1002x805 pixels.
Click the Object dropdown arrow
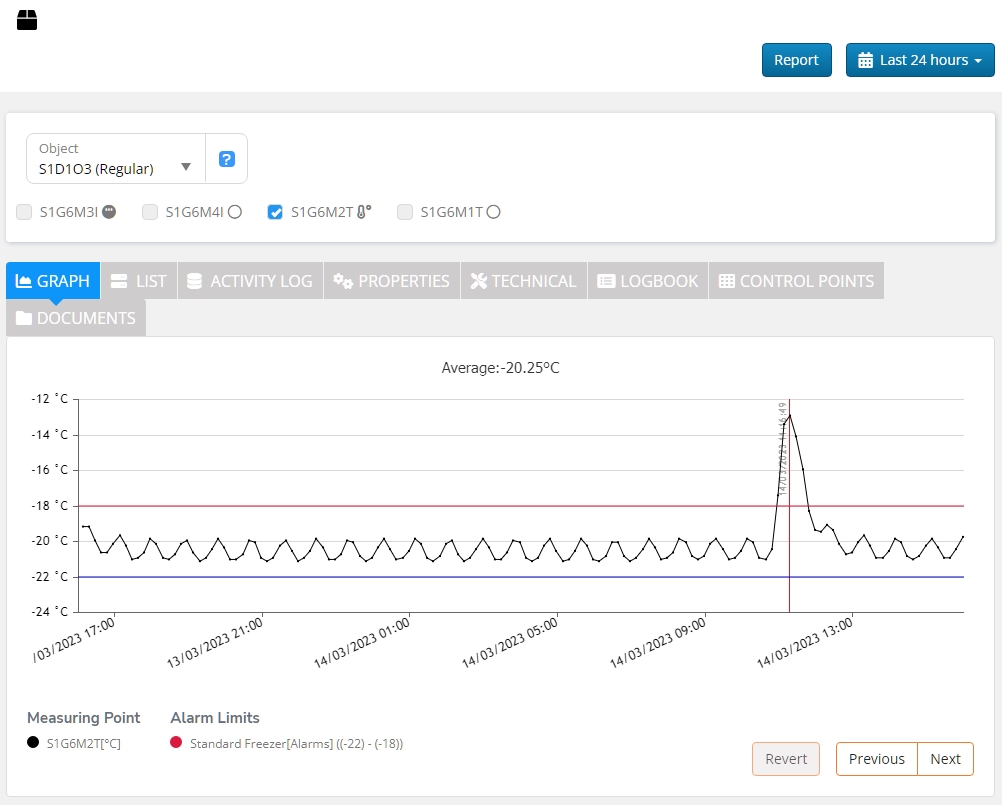coord(186,167)
